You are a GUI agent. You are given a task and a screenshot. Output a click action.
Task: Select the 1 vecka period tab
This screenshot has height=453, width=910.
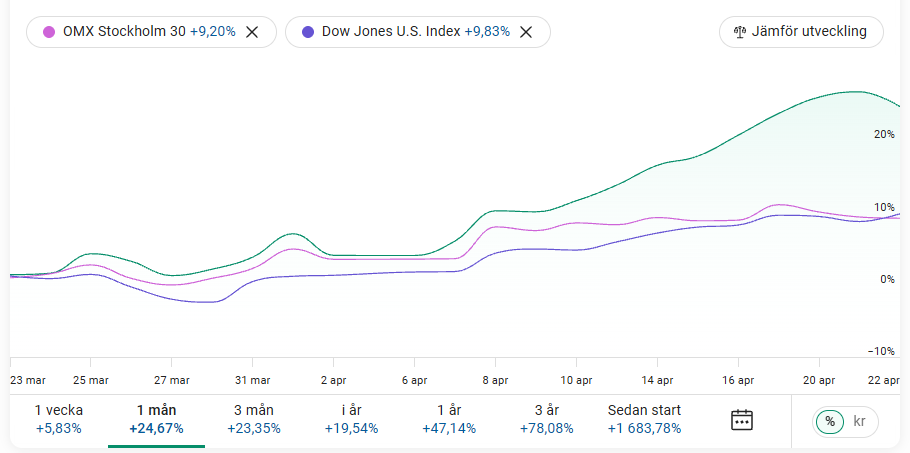point(59,419)
